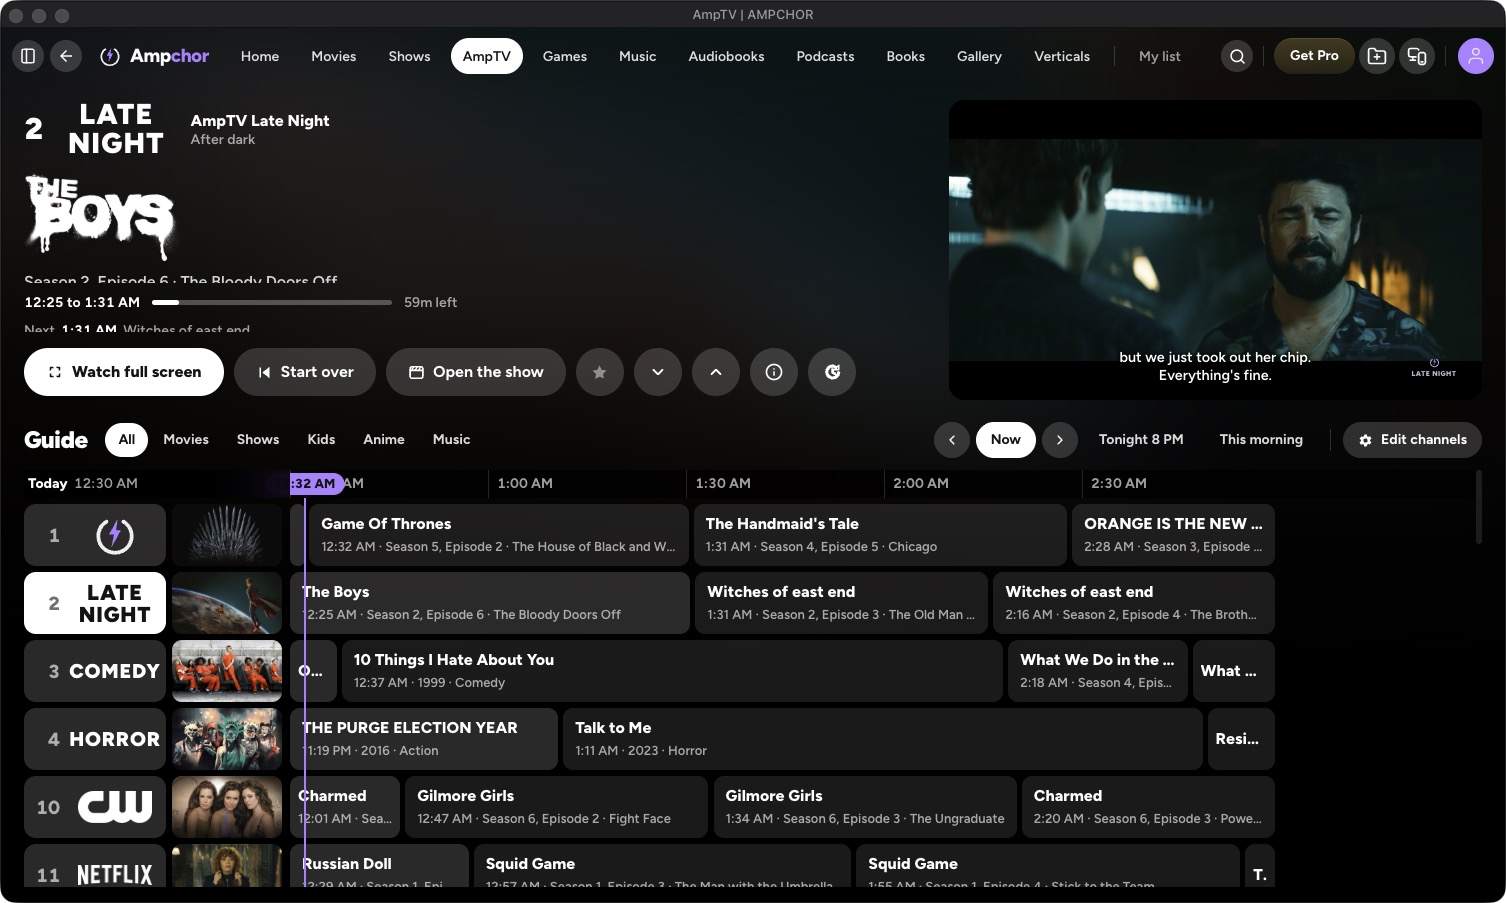Click Watch full screen

124,372
